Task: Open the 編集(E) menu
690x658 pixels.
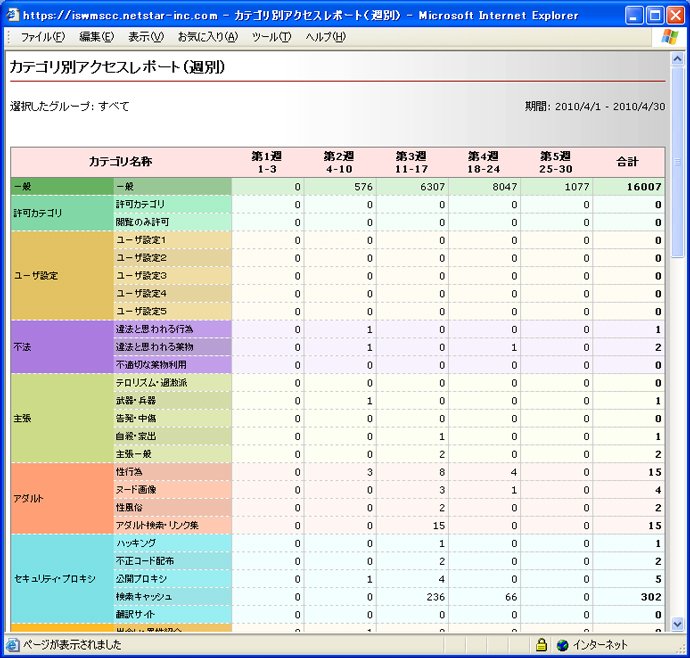Action: 96,37
